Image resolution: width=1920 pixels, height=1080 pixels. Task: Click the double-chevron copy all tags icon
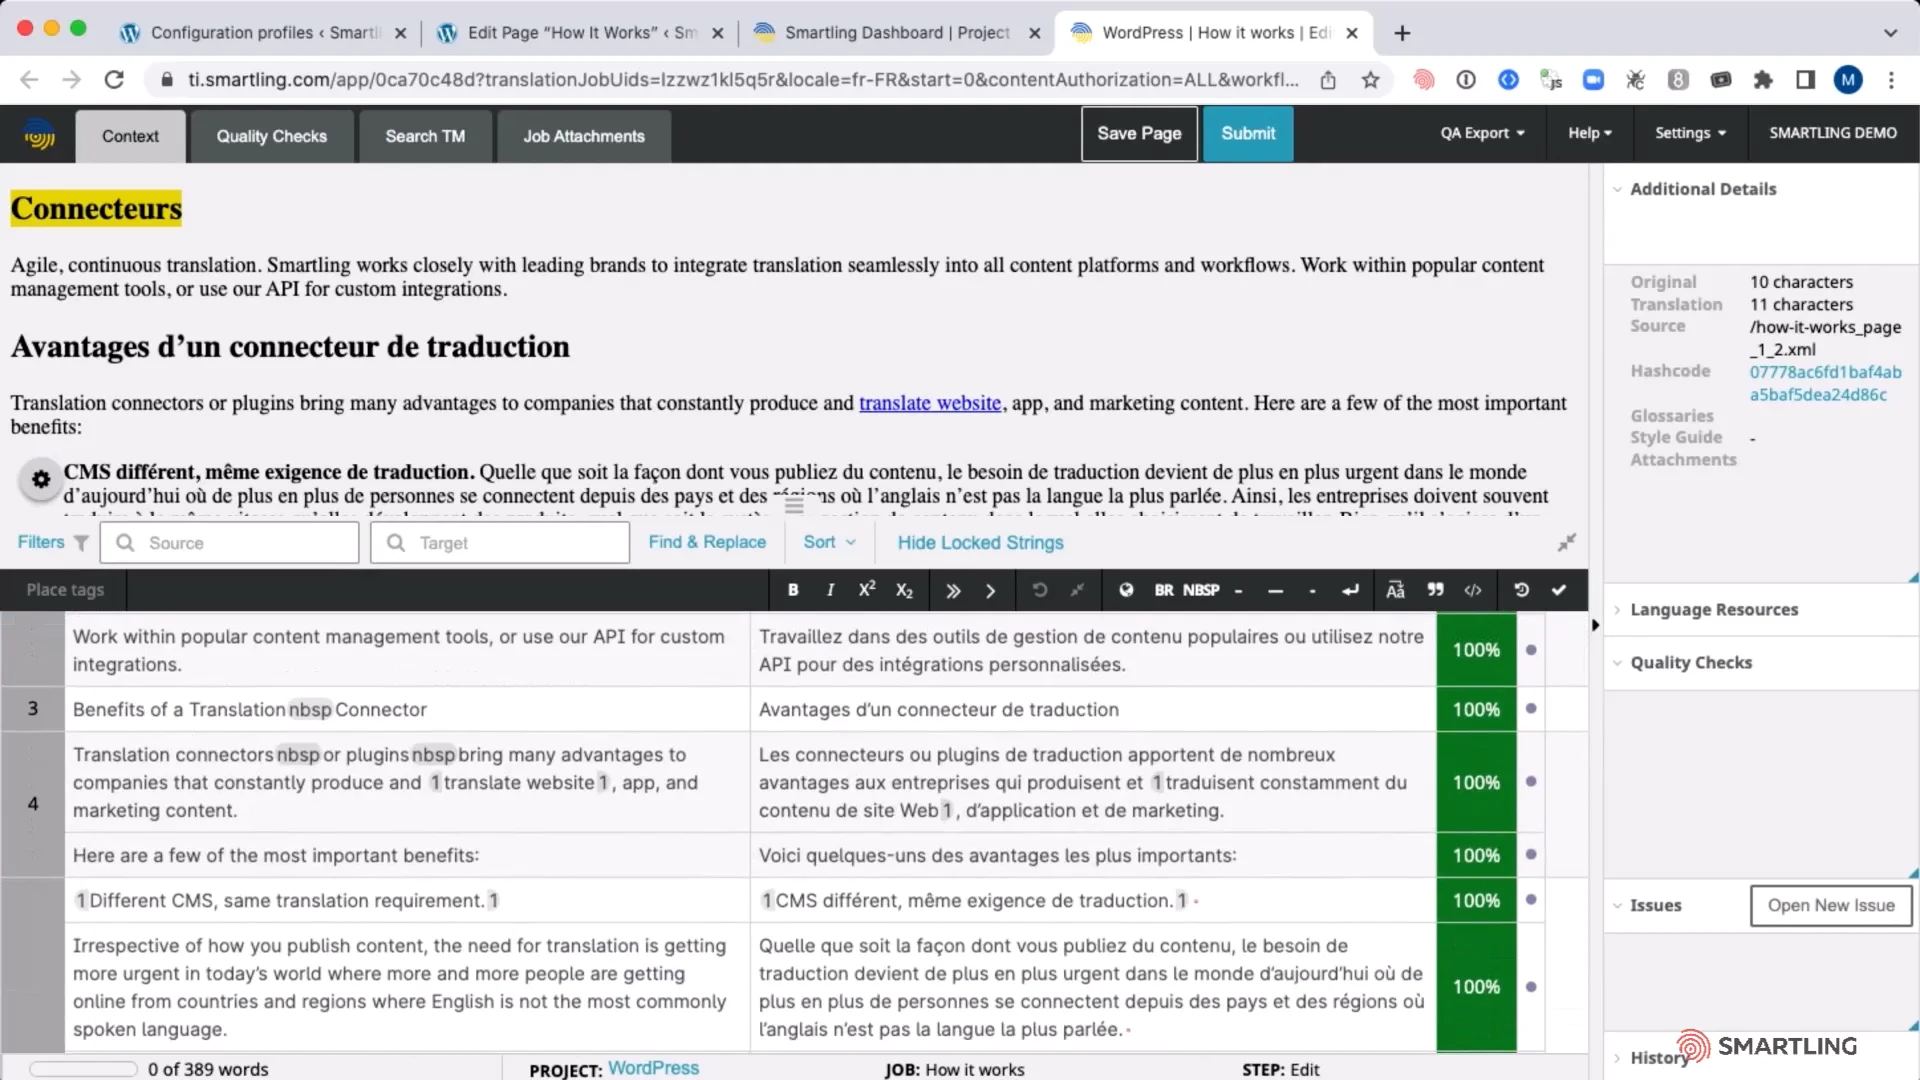953,591
